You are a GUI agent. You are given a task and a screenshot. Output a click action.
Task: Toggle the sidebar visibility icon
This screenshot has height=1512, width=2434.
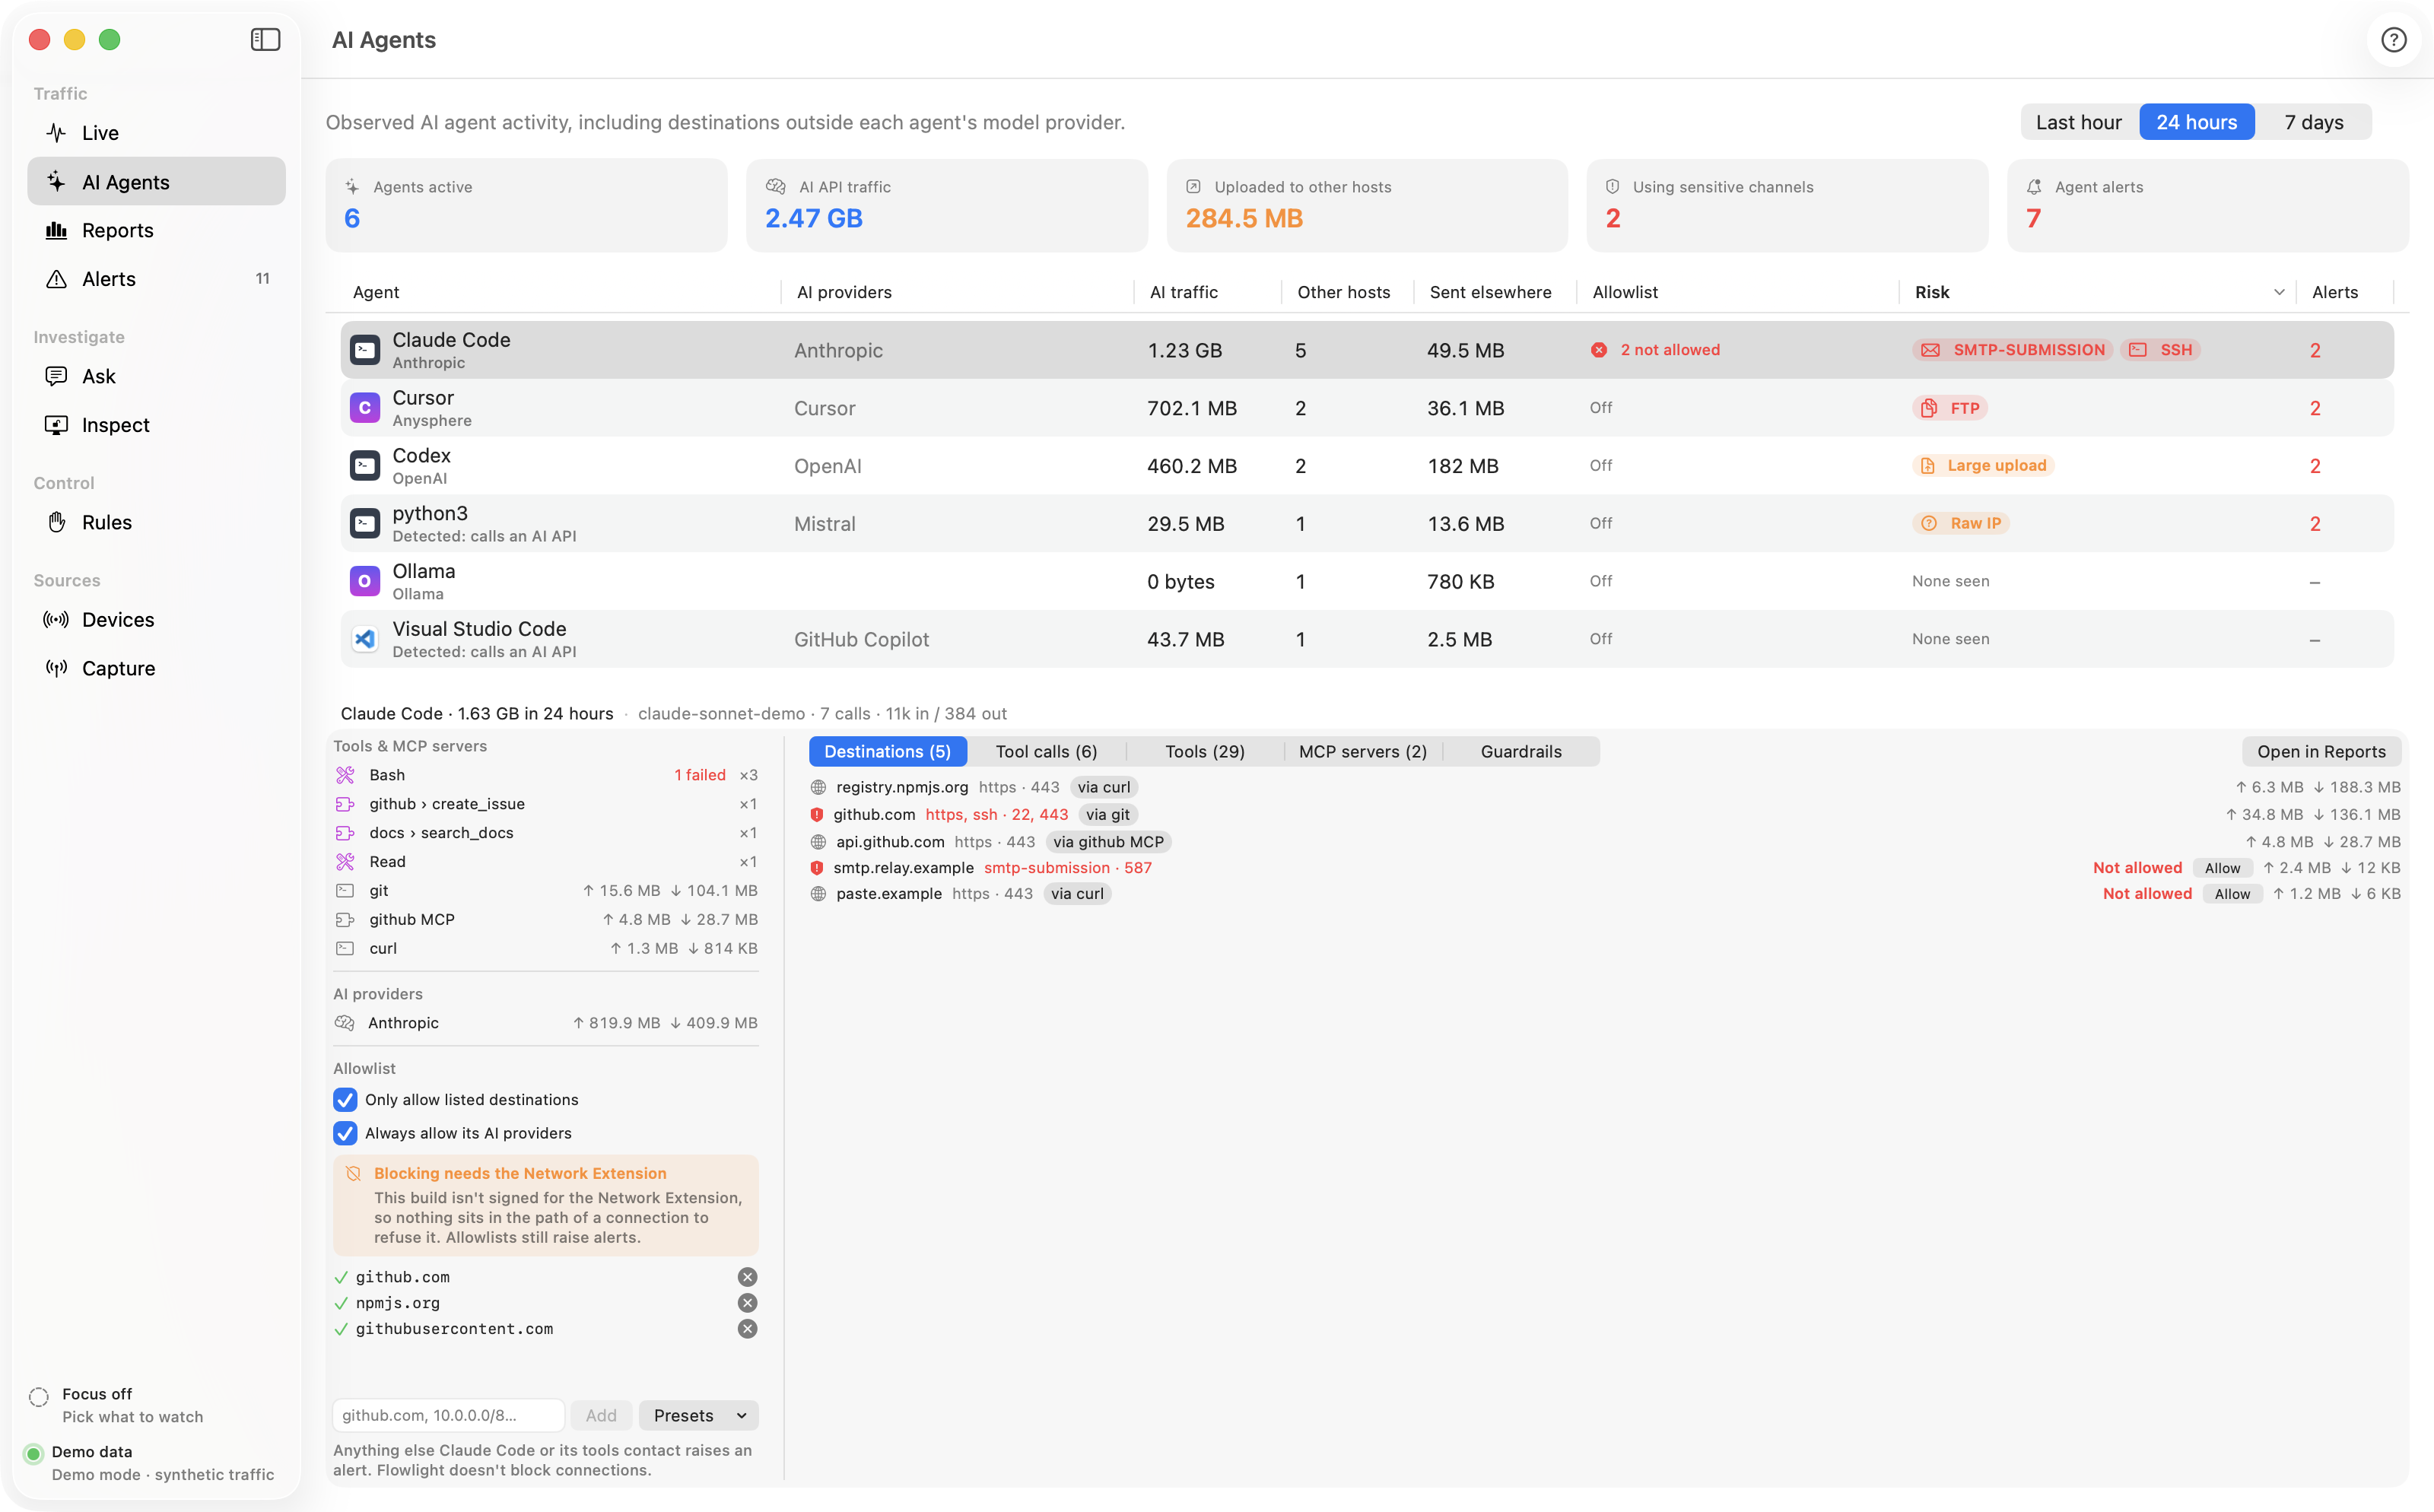tap(265, 40)
